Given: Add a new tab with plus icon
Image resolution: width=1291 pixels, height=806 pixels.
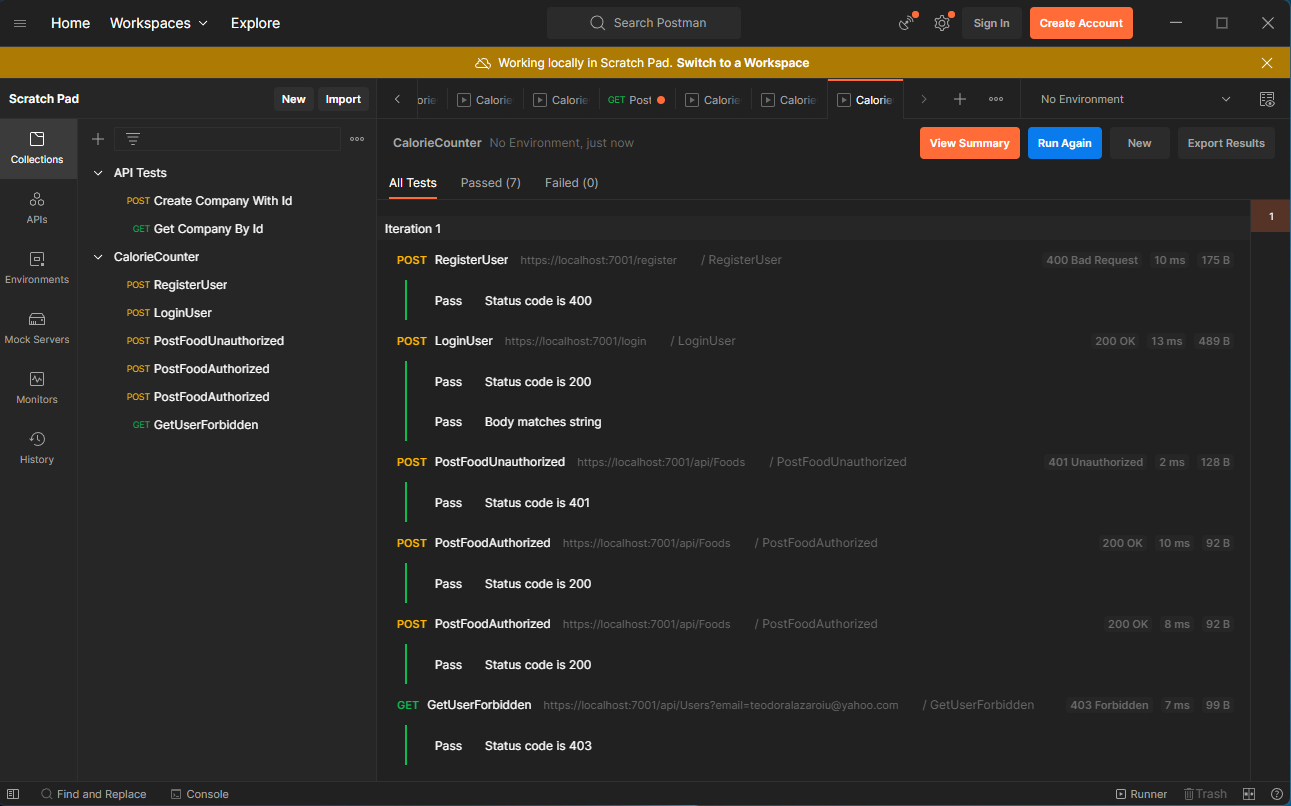Looking at the screenshot, I should coord(960,99).
